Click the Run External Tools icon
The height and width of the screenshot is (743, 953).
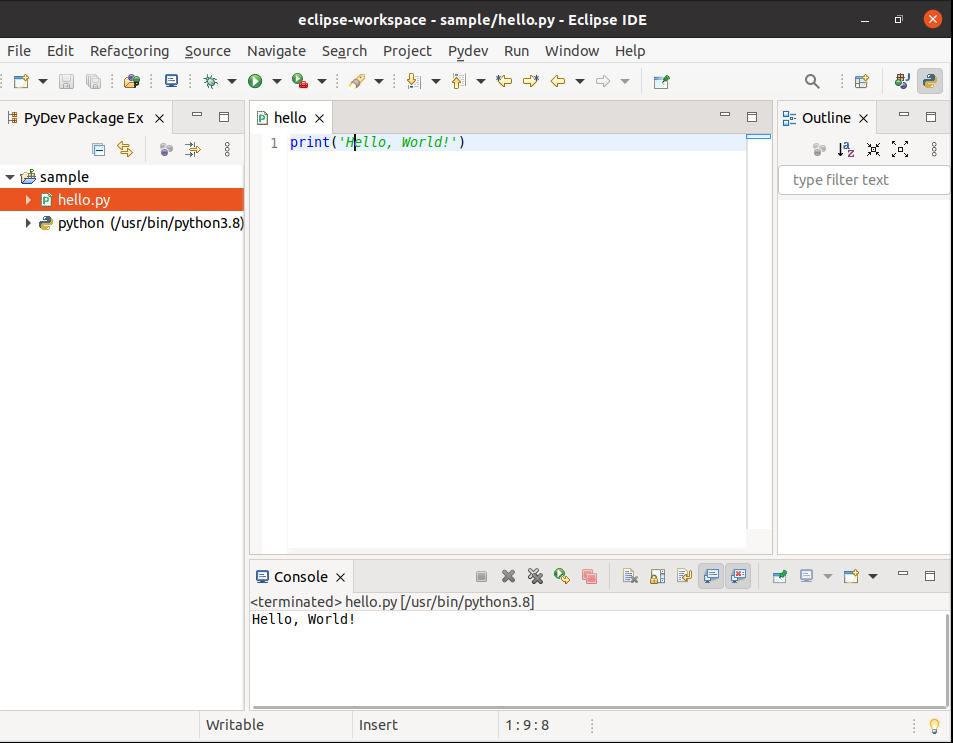(300, 81)
